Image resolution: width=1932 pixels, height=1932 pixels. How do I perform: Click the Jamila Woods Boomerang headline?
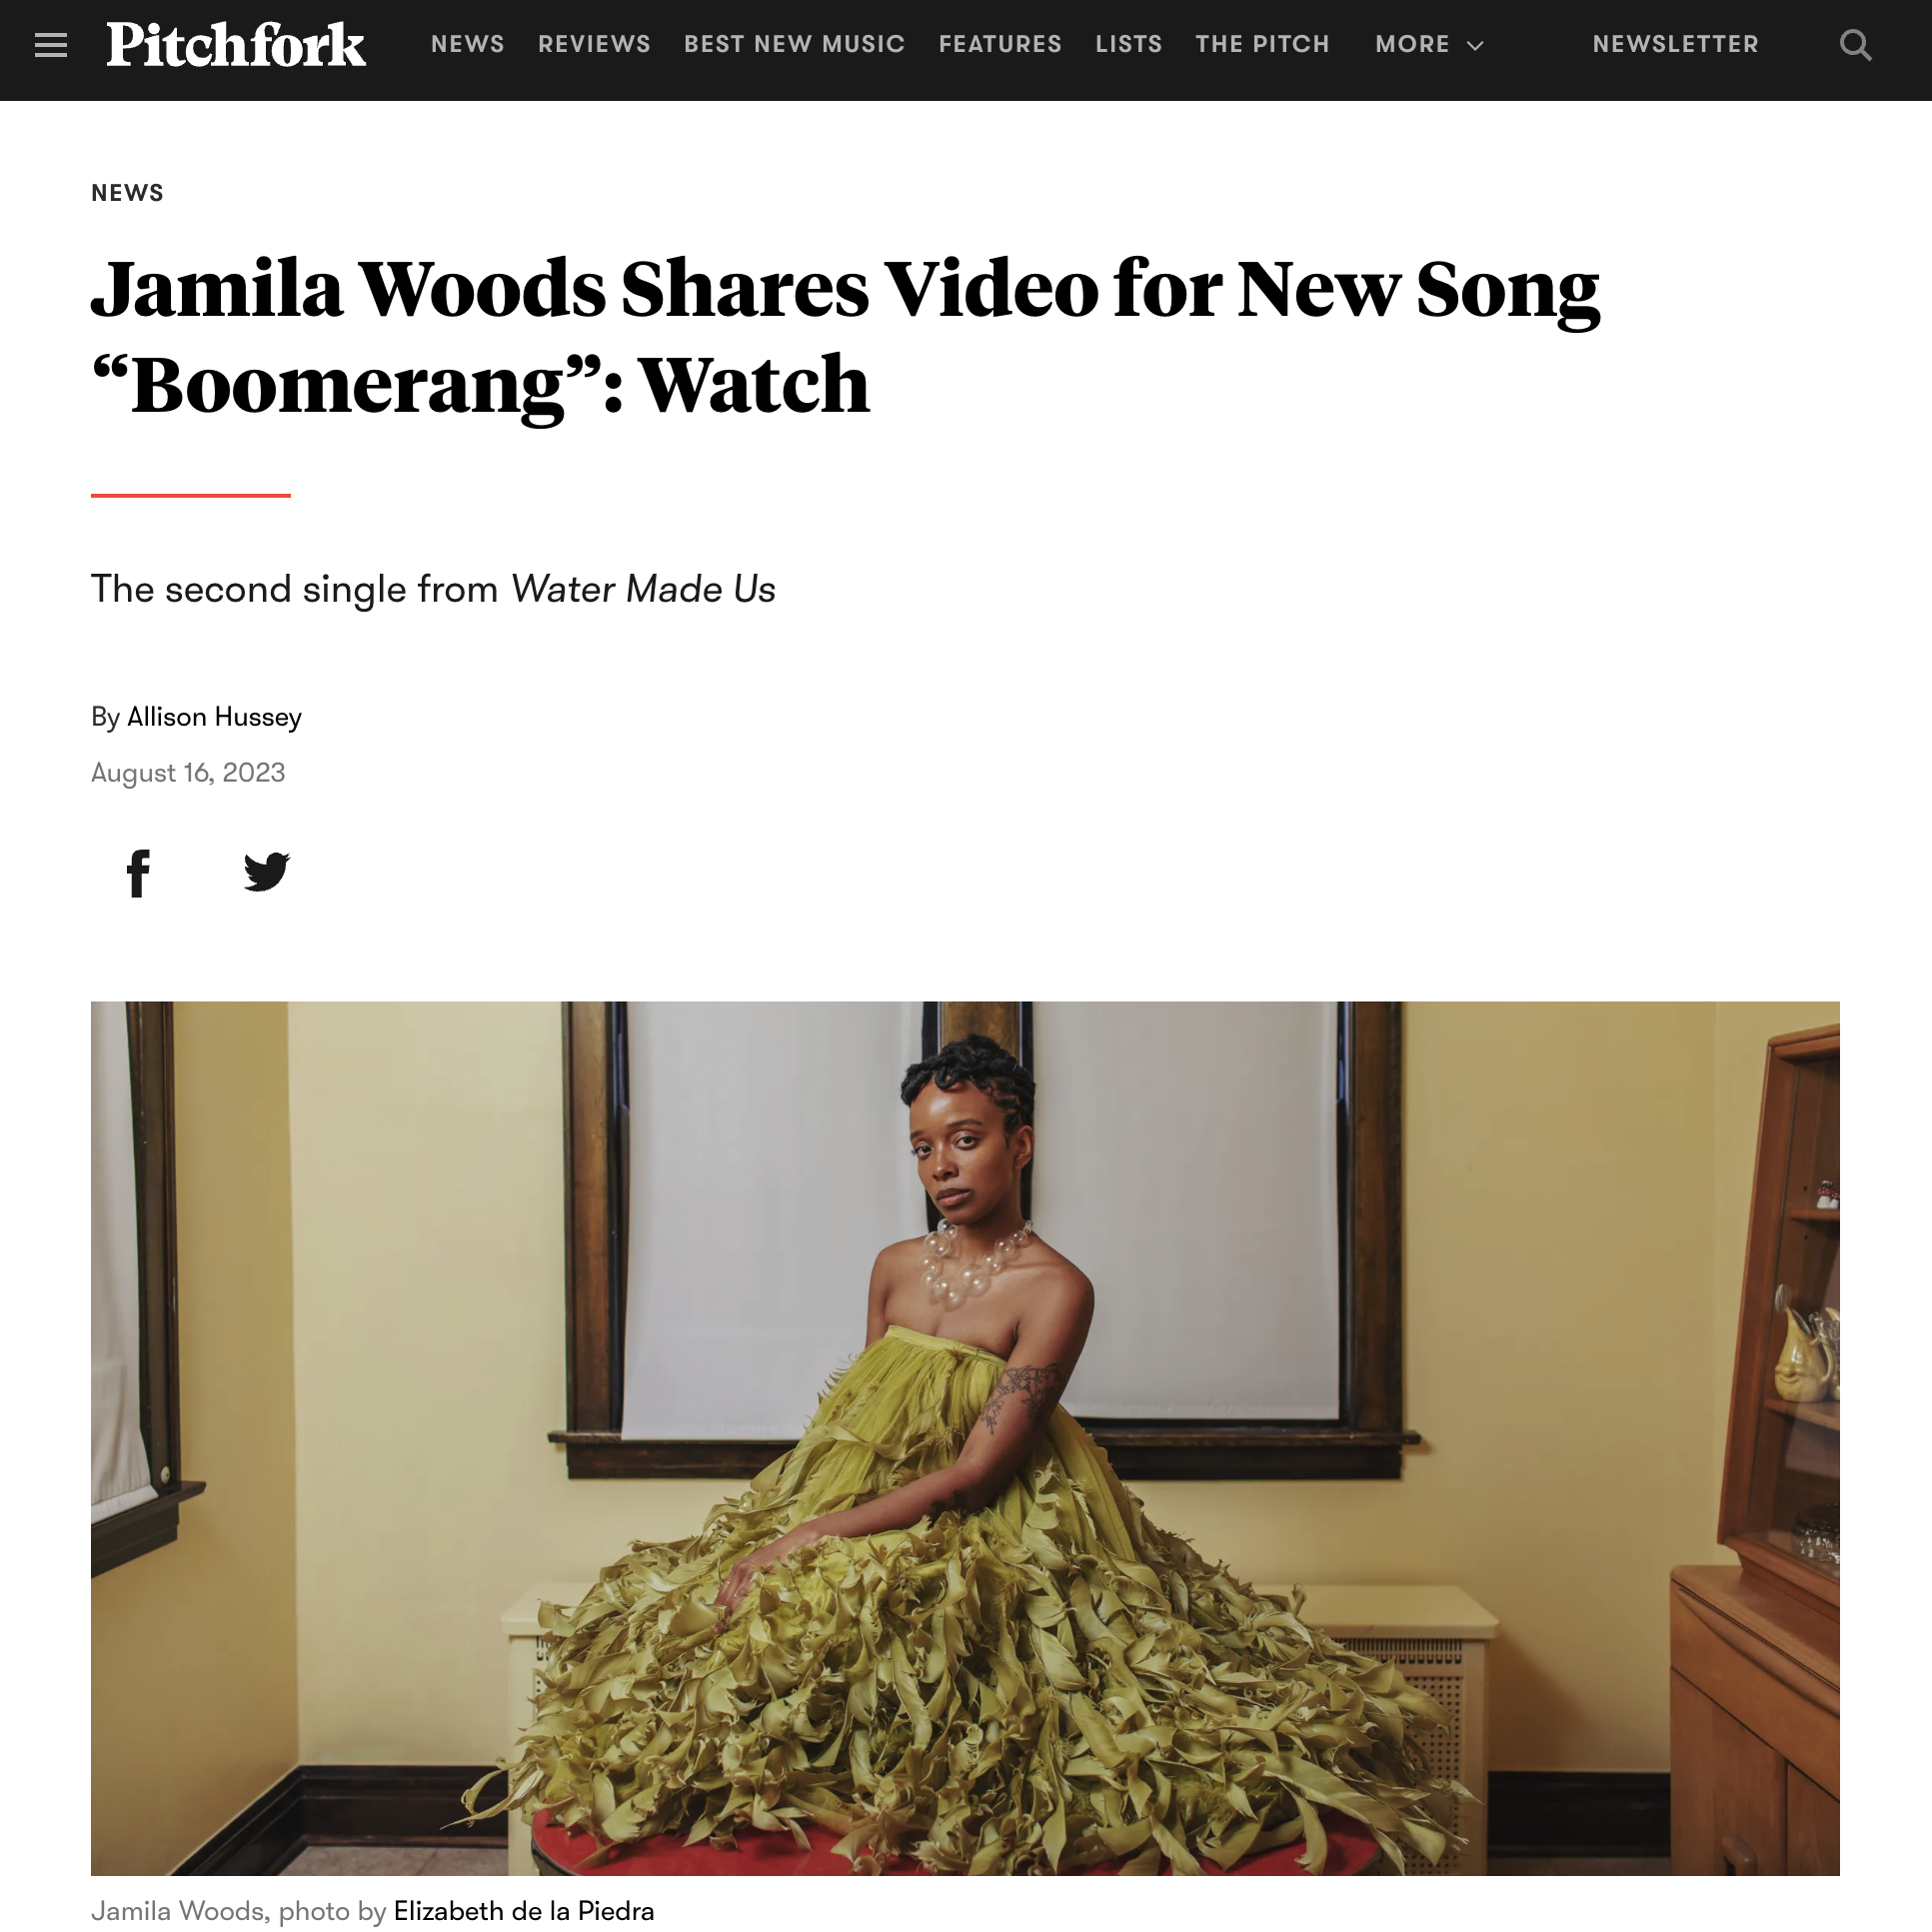[x=846, y=336]
